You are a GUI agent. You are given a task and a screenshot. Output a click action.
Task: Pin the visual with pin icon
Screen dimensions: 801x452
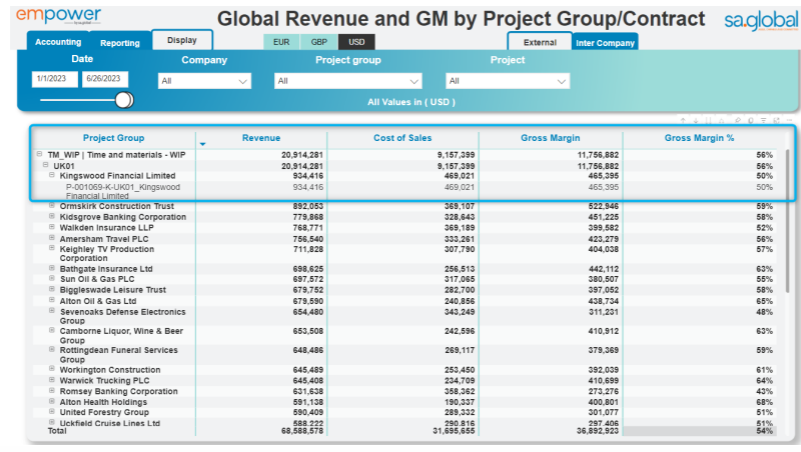tap(738, 121)
